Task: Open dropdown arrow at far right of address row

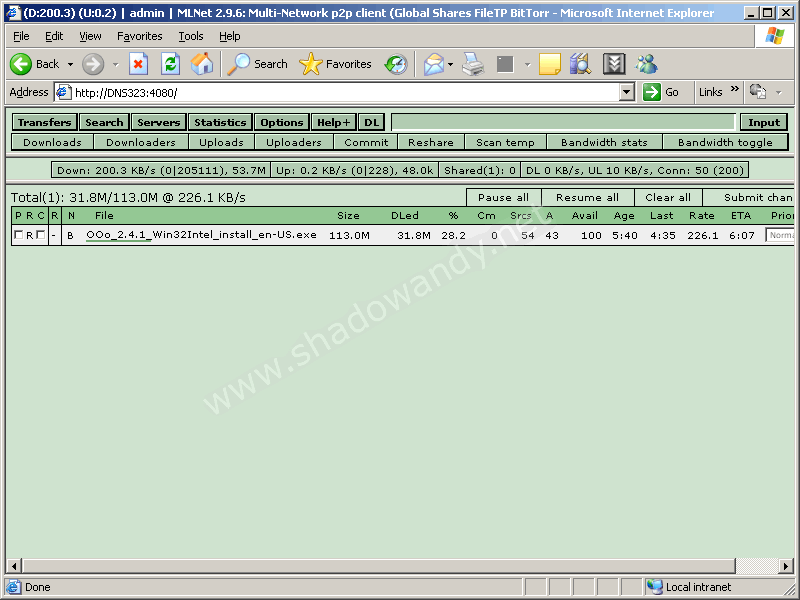Action: coord(779,92)
